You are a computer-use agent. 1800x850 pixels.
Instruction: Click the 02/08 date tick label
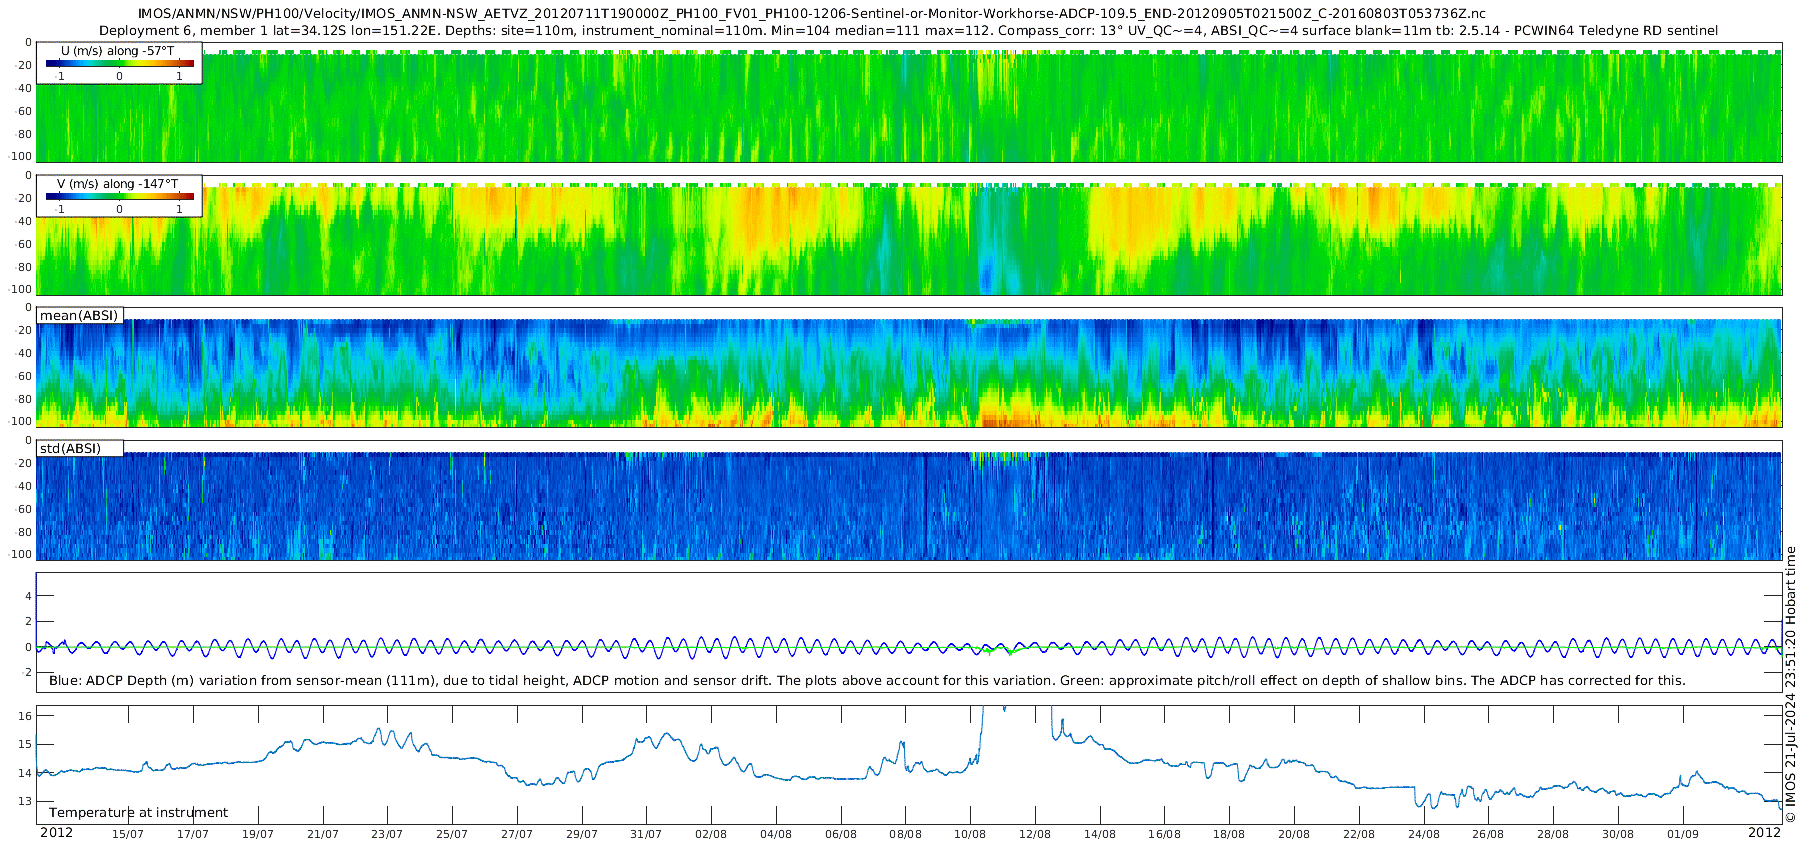click(711, 834)
